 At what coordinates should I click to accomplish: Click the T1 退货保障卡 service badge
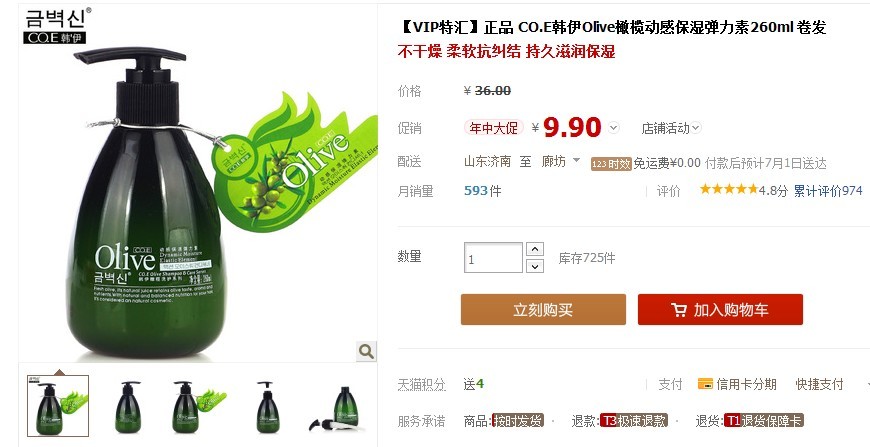(x=763, y=421)
